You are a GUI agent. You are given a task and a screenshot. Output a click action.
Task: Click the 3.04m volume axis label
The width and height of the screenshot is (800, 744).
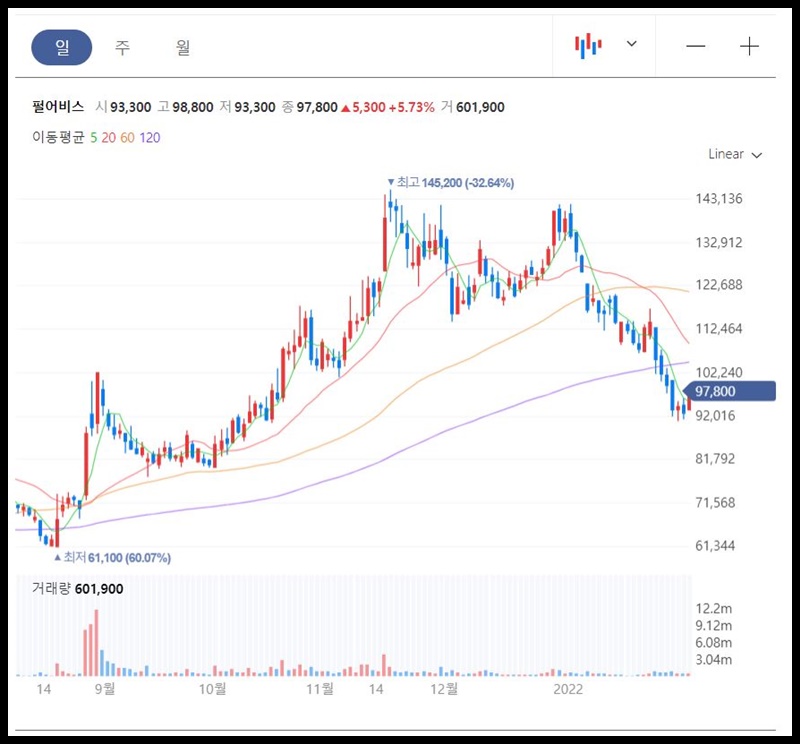click(x=714, y=659)
